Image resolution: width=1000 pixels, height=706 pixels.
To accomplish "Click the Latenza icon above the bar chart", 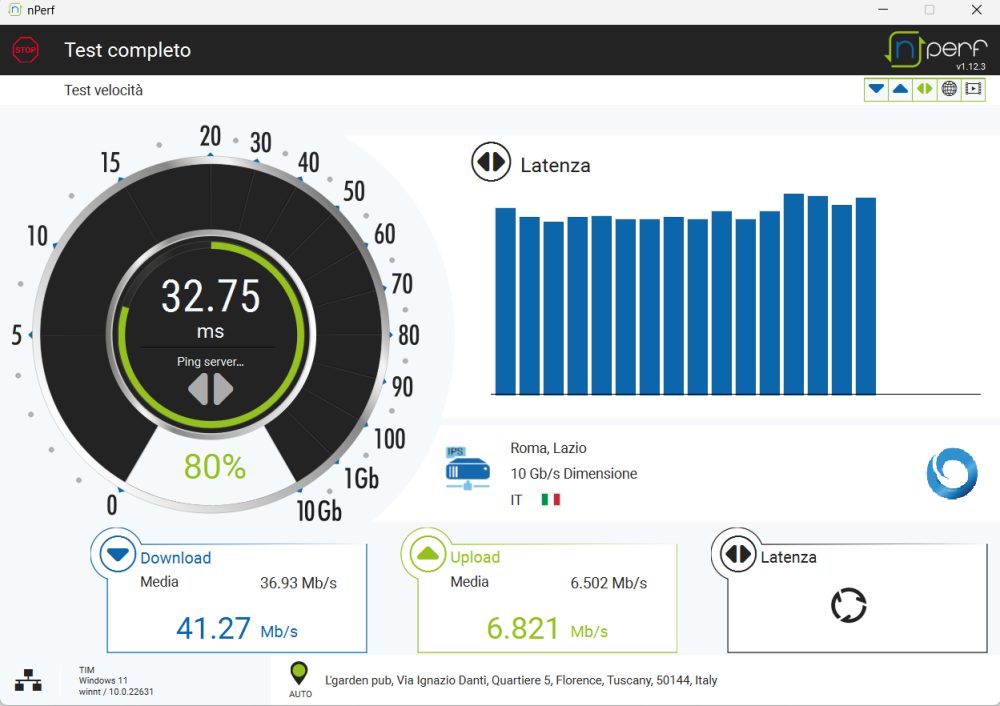I will 491,162.
